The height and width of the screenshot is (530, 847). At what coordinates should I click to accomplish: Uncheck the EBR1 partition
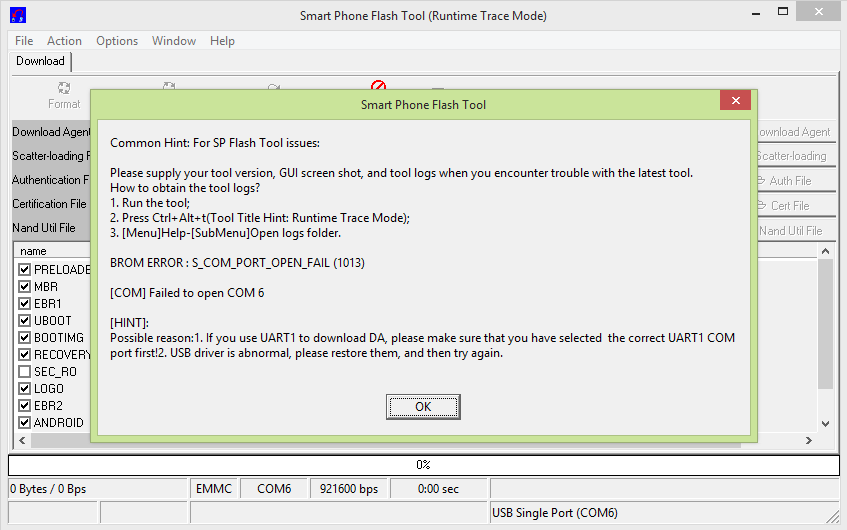coord(24,303)
